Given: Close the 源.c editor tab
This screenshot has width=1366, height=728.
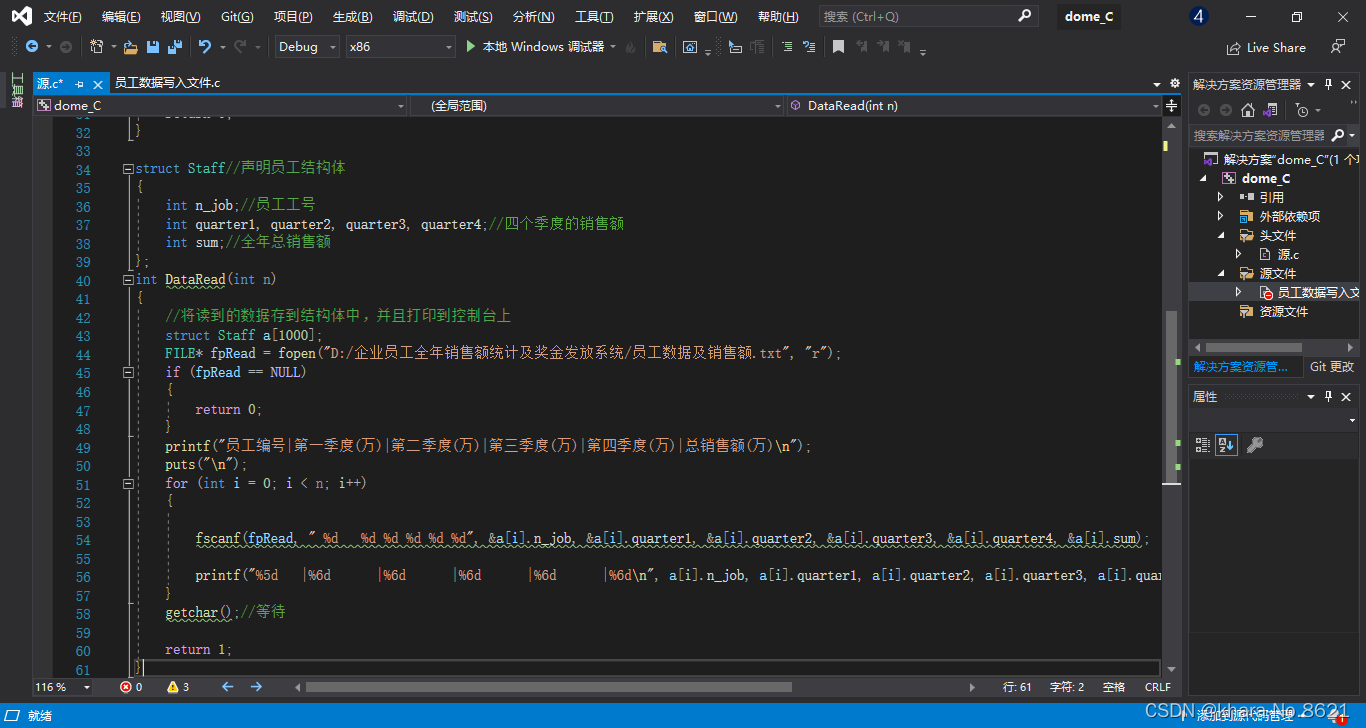Looking at the screenshot, I should click(x=96, y=84).
